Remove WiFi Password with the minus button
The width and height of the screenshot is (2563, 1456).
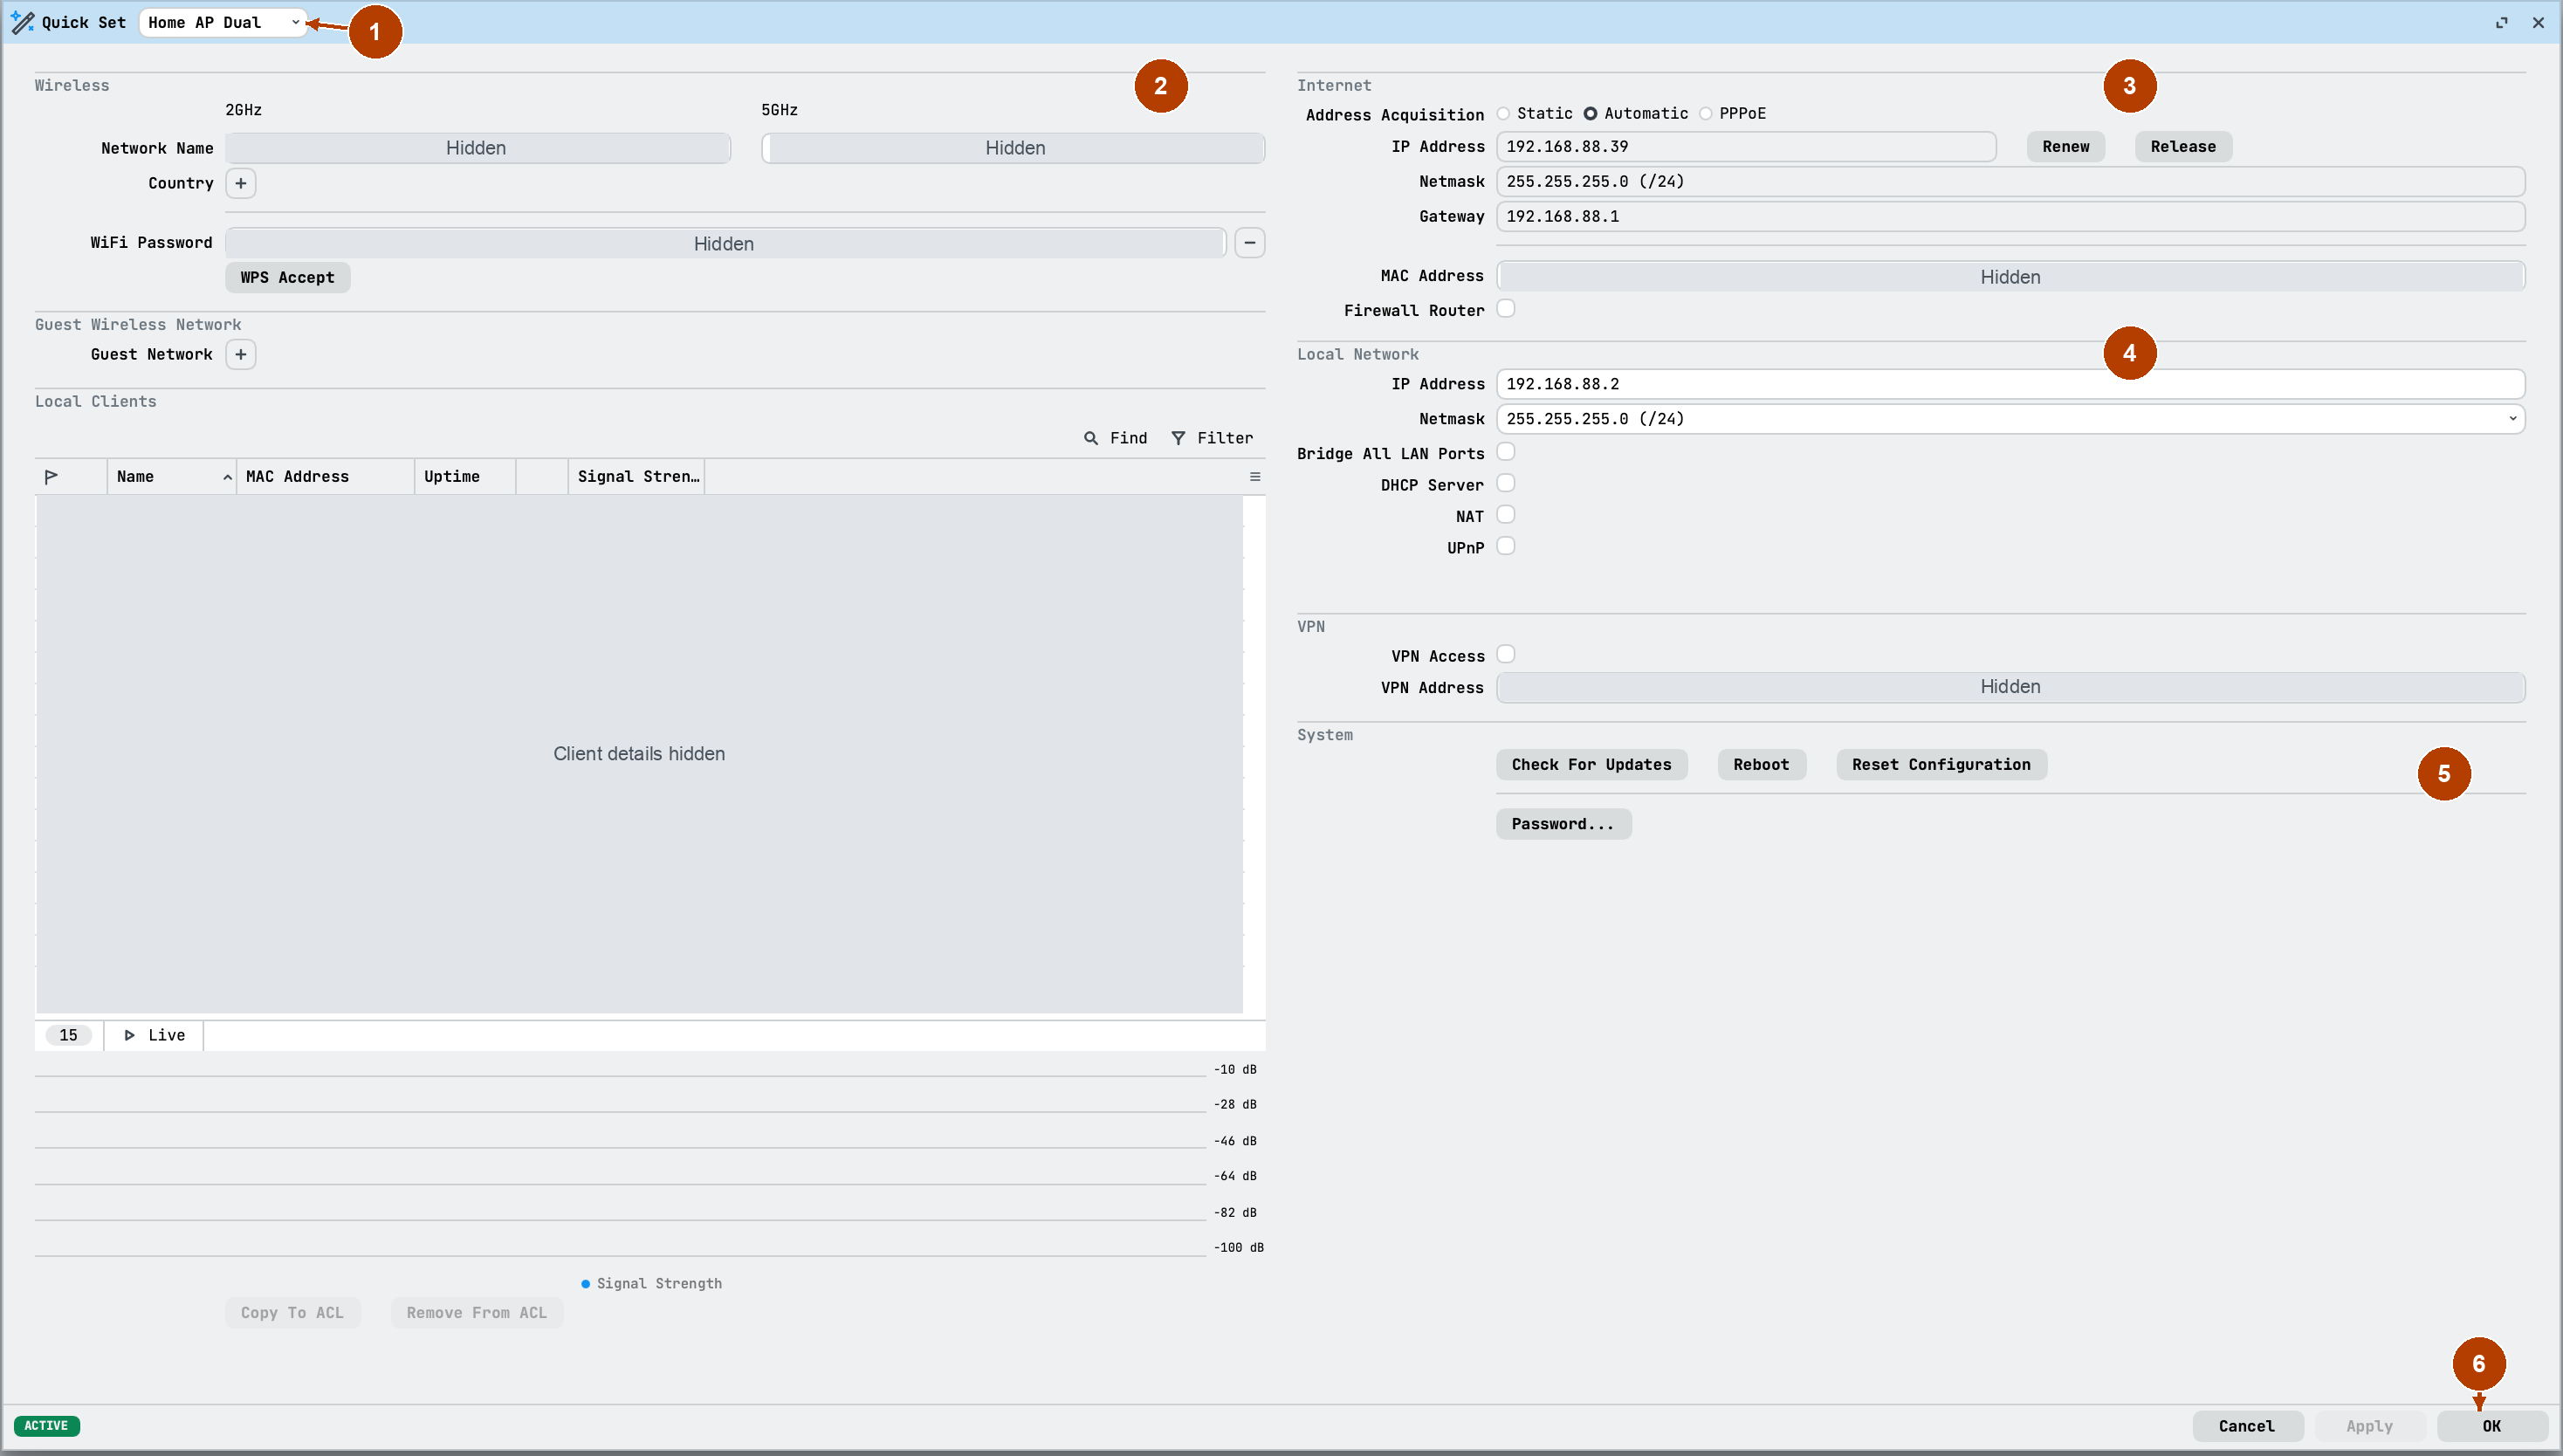[1249, 243]
